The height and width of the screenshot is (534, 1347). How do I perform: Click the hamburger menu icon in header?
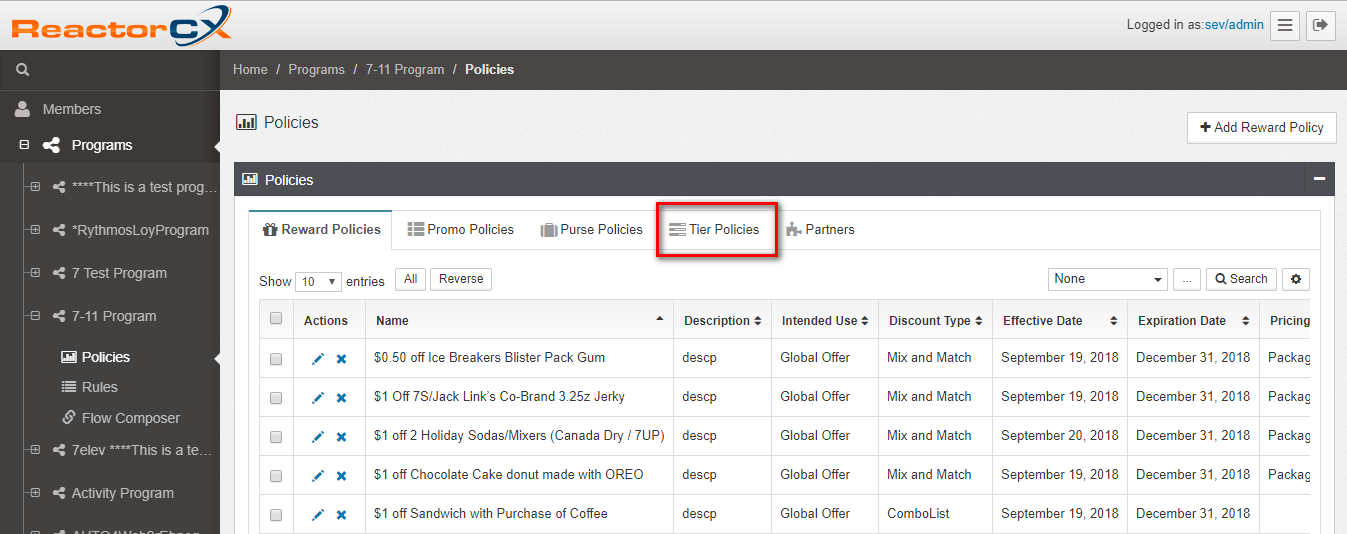[x=1285, y=25]
